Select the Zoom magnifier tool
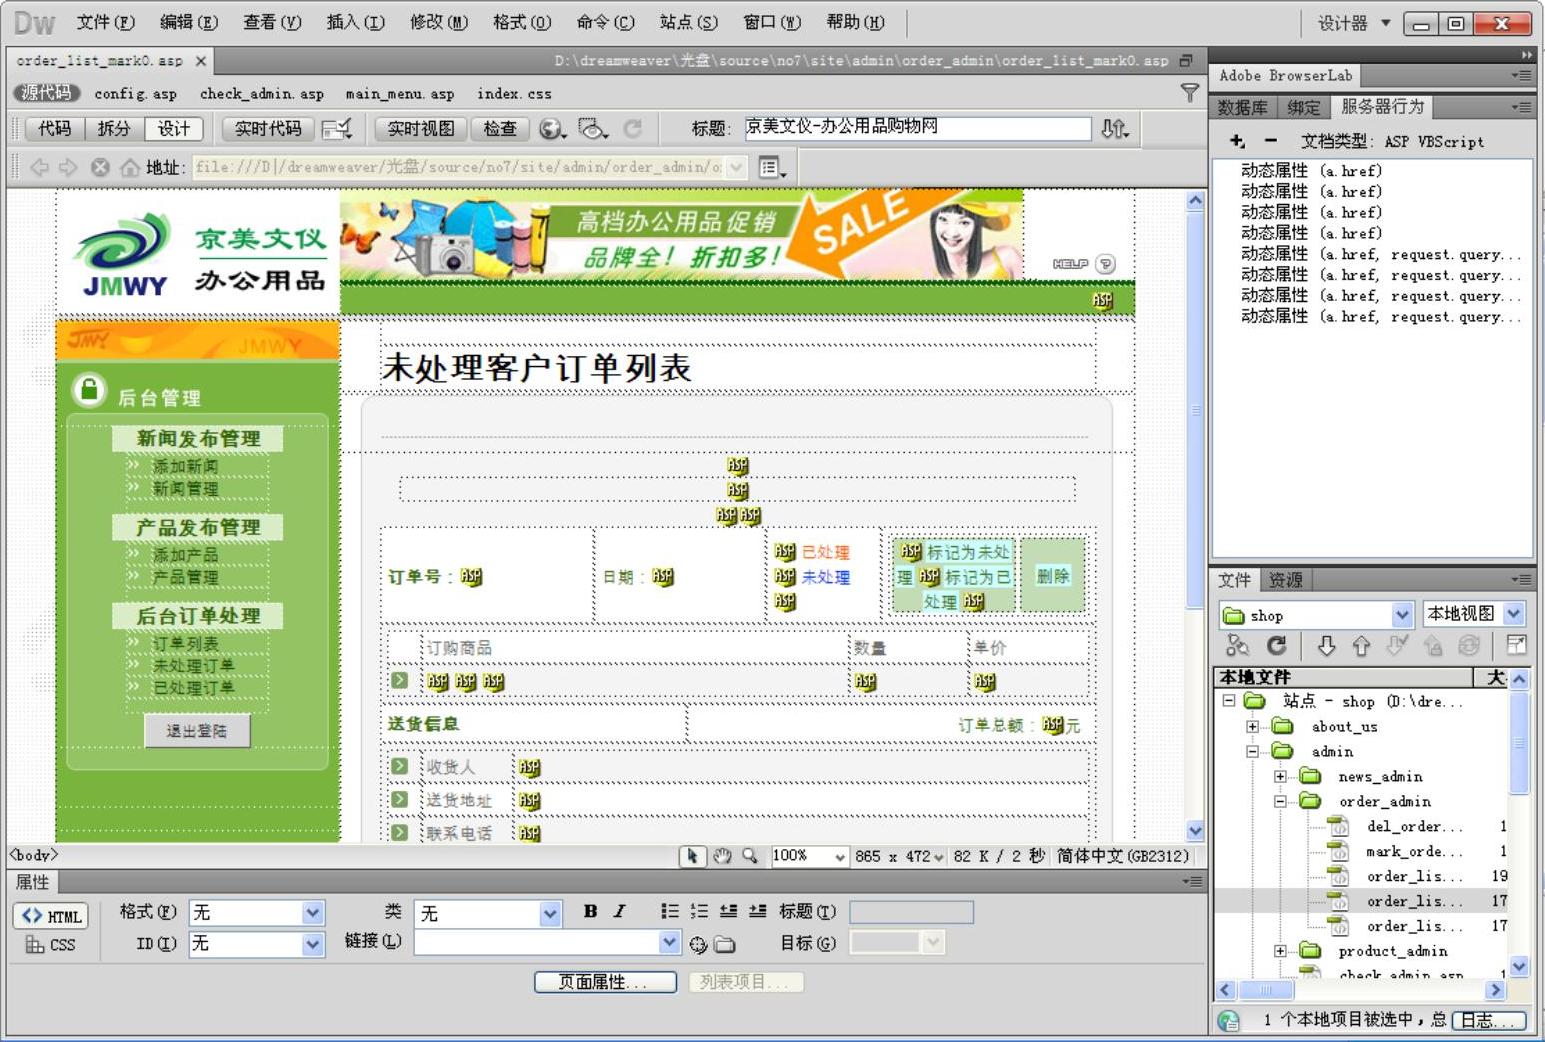Image resolution: width=1545 pixels, height=1042 pixels. 750,856
